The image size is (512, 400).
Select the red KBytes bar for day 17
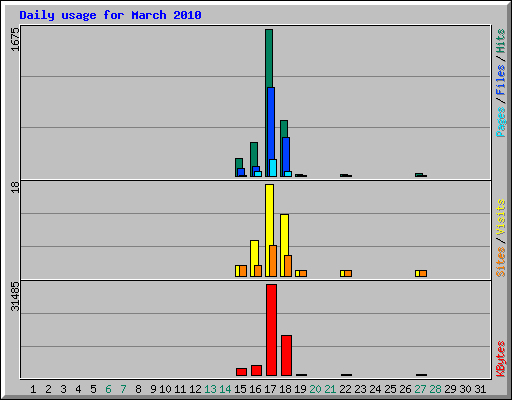271,330
